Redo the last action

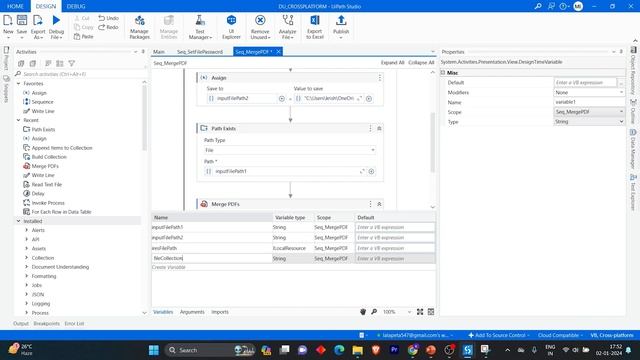(108, 27)
